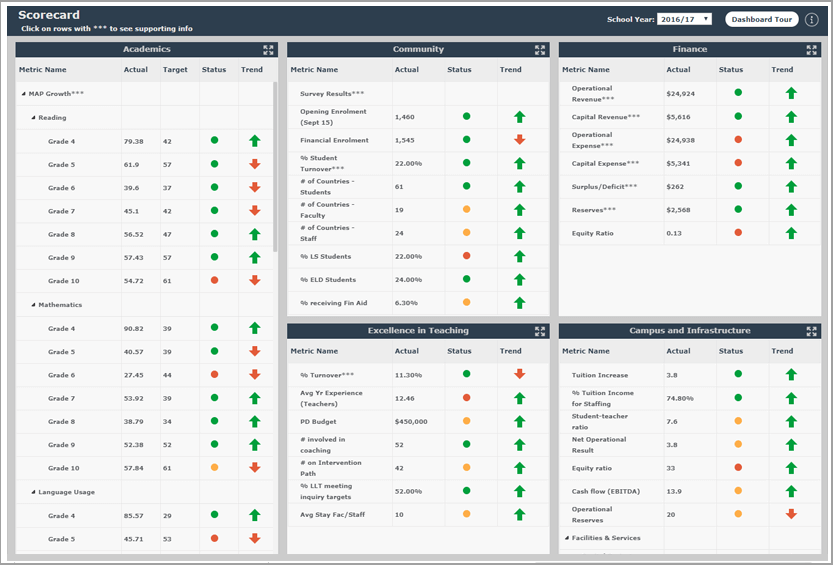This screenshot has height=565, width=833.
Task: Select the Student-teacher ratio row
Action: coord(690,422)
